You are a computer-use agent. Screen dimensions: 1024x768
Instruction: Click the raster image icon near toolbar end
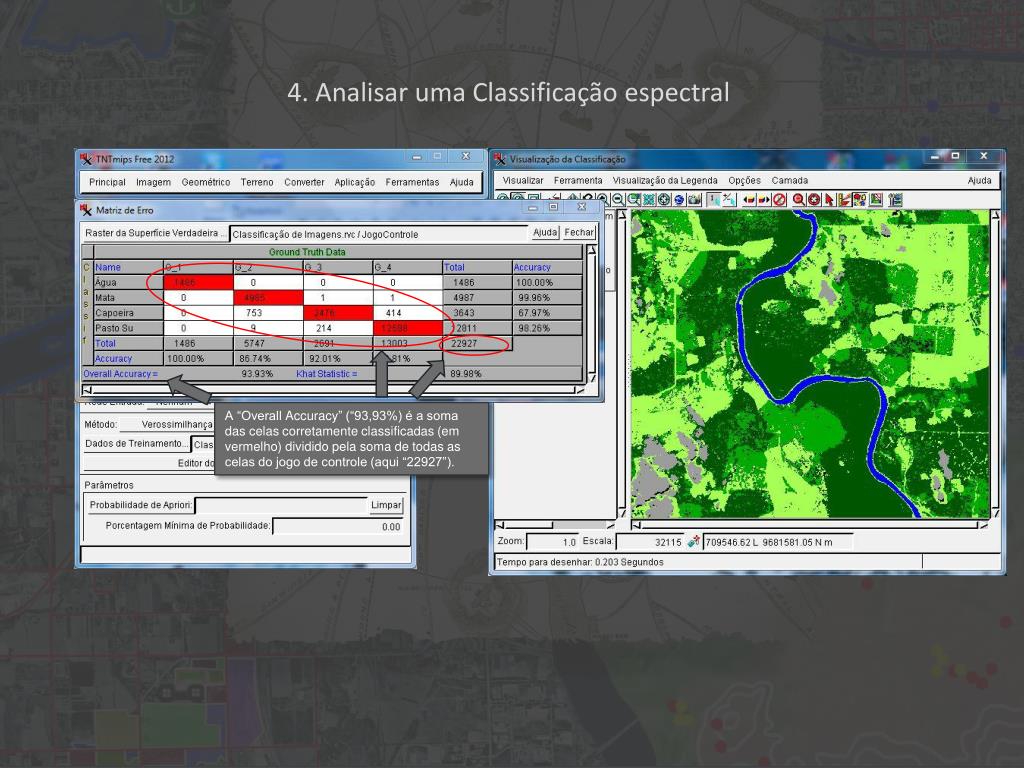click(876, 199)
